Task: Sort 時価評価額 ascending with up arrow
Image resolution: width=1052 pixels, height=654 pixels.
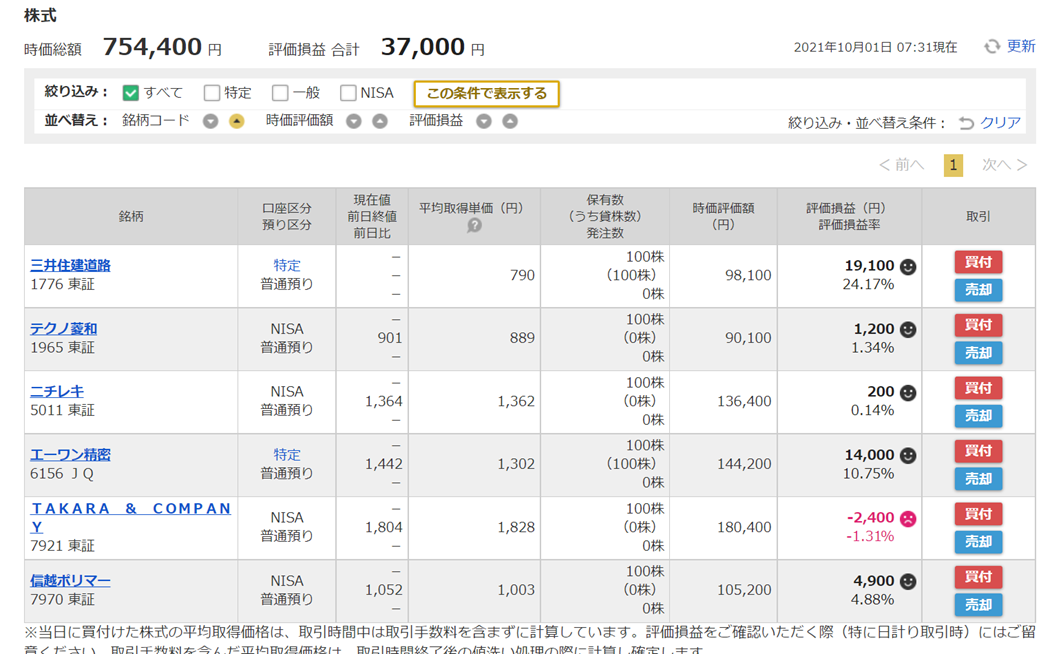Action: point(380,121)
